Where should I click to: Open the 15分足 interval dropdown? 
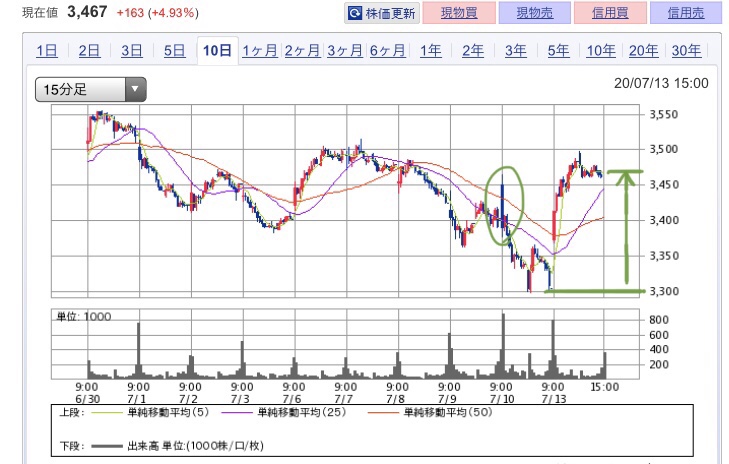(90, 90)
